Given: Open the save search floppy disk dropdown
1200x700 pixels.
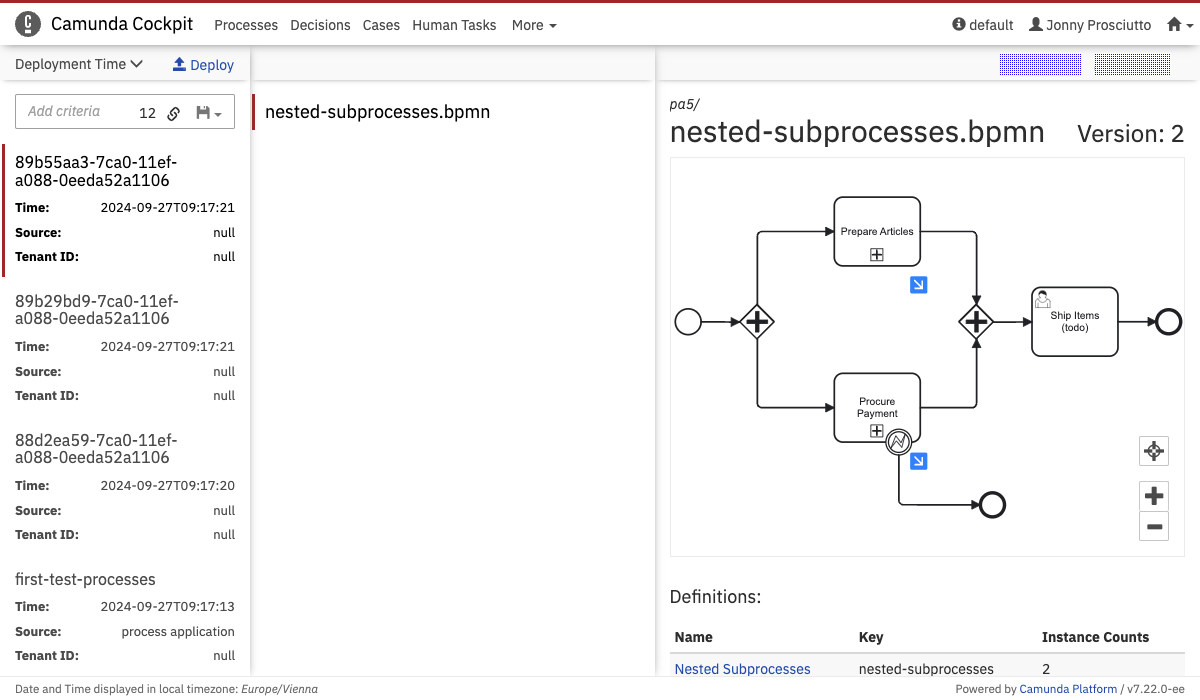Looking at the screenshot, I should coord(209,113).
